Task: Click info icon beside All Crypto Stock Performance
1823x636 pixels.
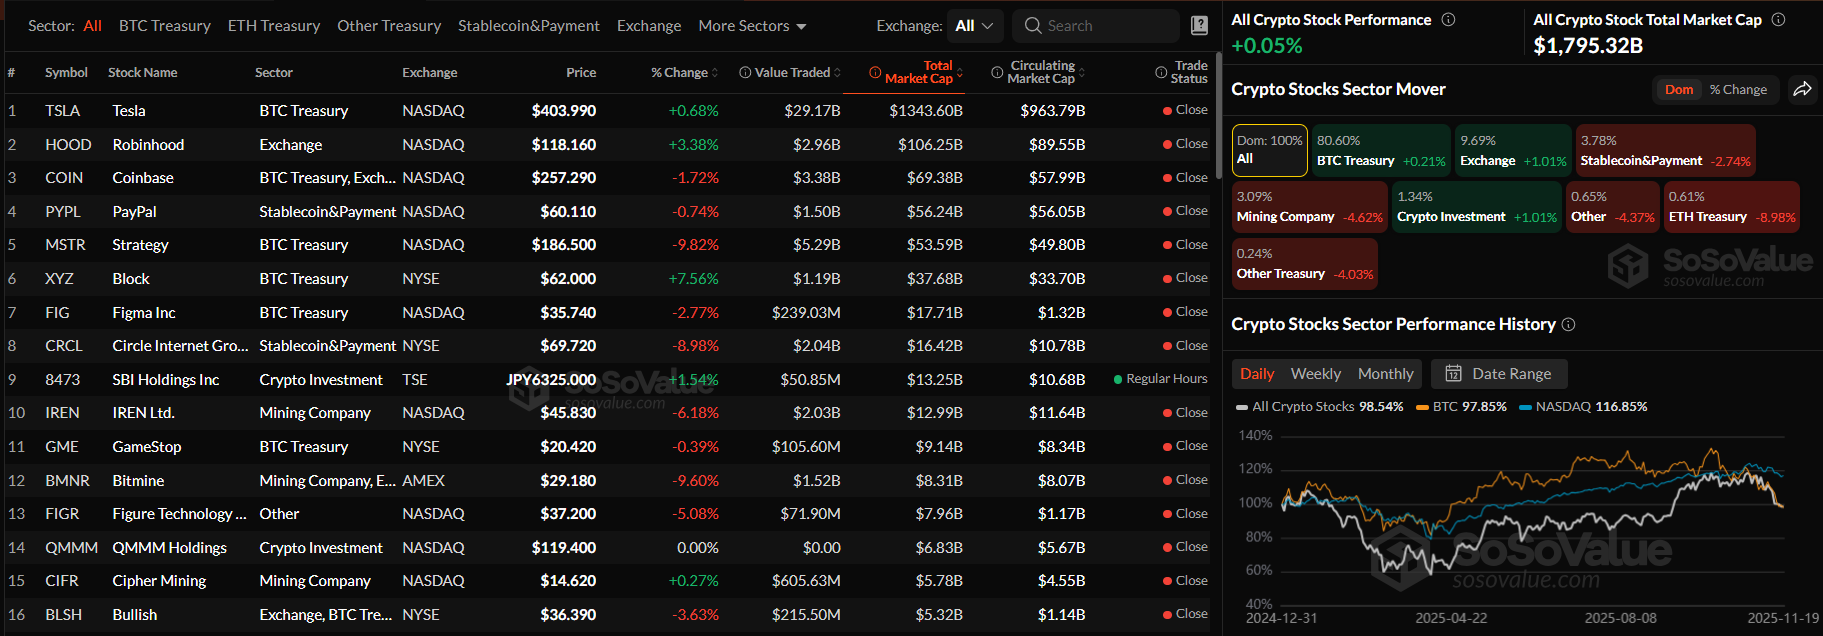Action: [1448, 20]
